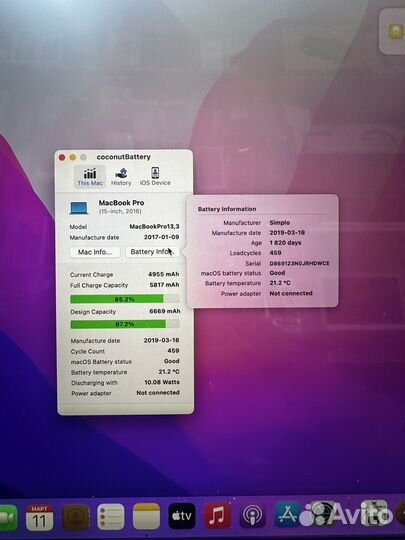Open Podcasts from the Dock
Screen dimensions: 405x540
point(252,515)
